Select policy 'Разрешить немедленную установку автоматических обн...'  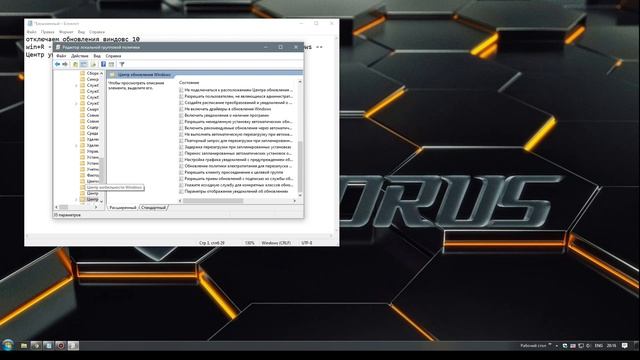click(x=236, y=122)
